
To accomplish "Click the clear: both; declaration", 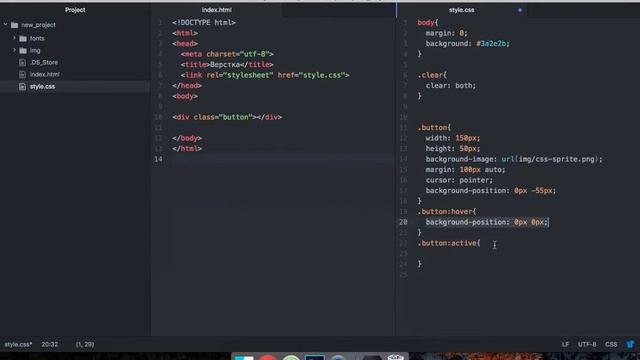I will click(451, 86).
